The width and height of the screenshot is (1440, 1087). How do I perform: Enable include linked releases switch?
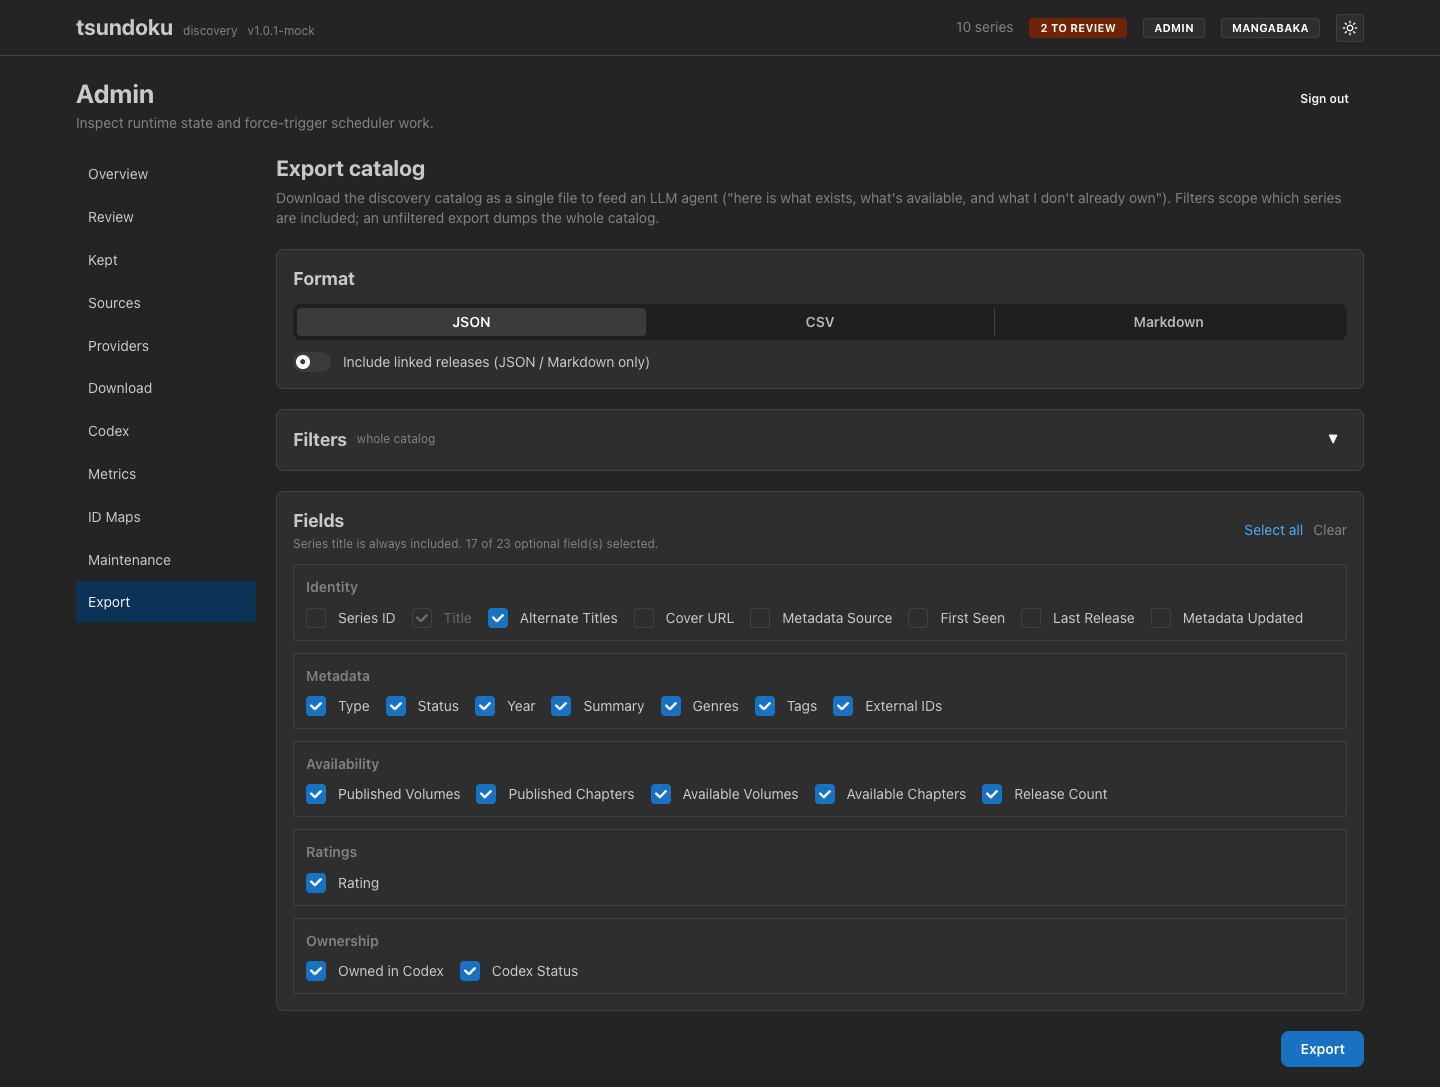click(x=312, y=362)
